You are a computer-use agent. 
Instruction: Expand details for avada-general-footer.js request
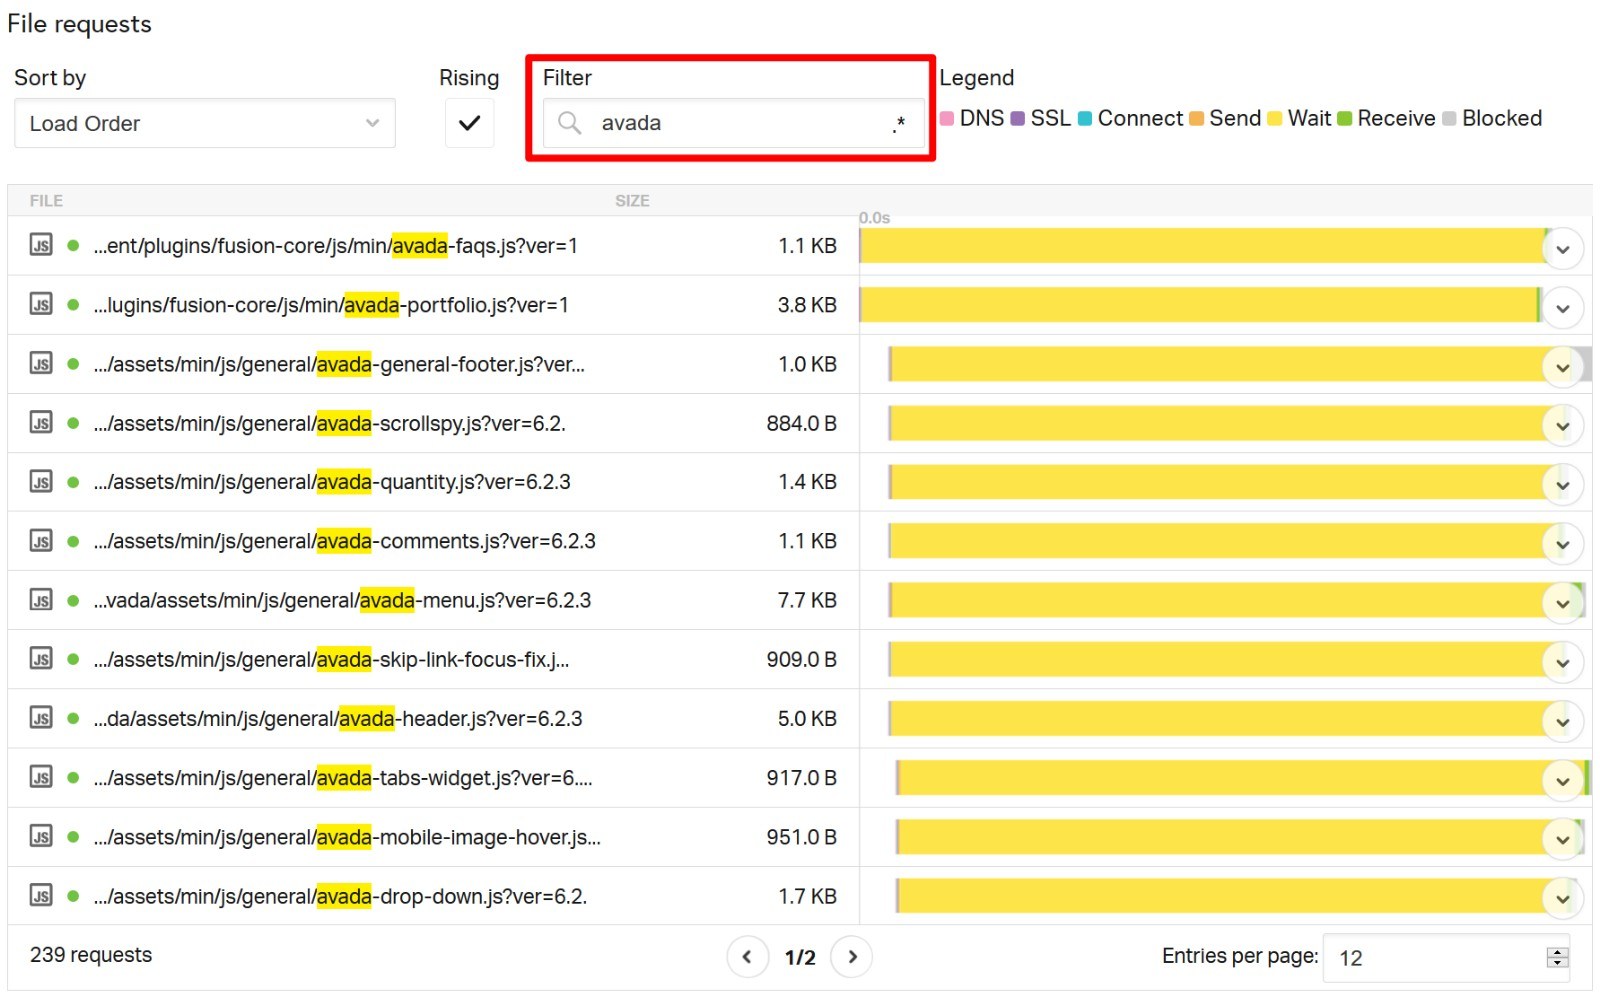(1563, 367)
